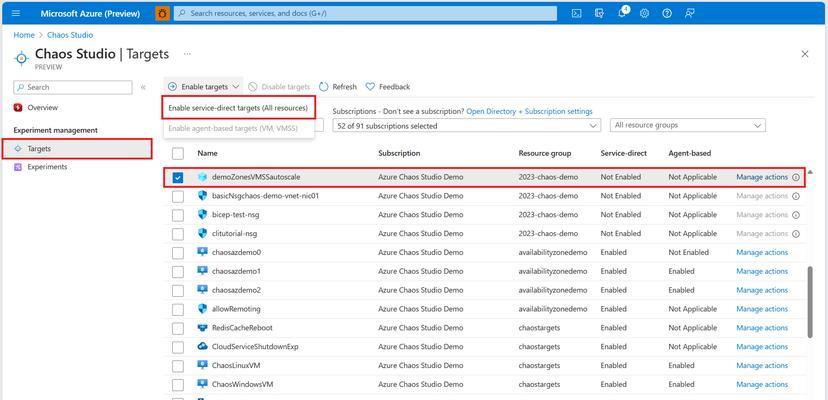Screen dimensions: 828x400
Task: Click info icon in basicNsgchaos-demo-vnet-nic01 row
Action: coord(796,196)
